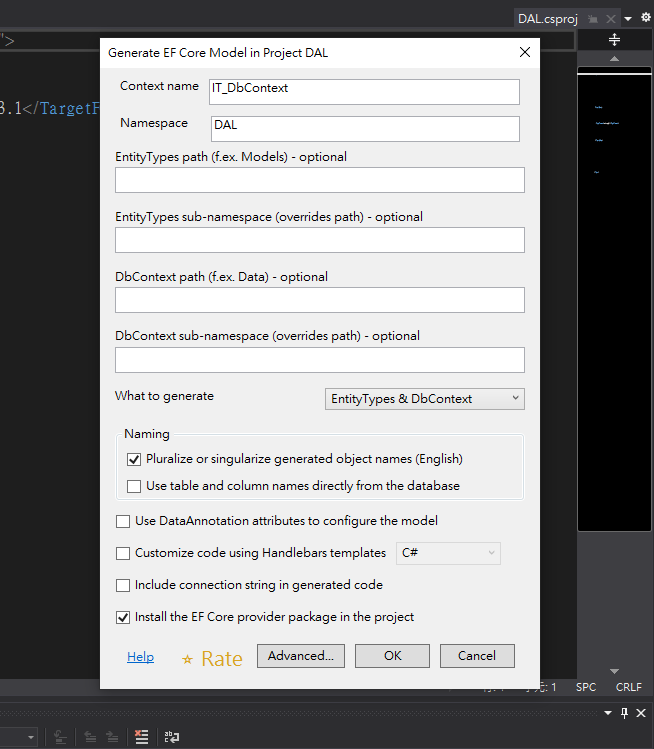Confirm with the OK button
Screen dimensions: 654x749
[x=392, y=656]
